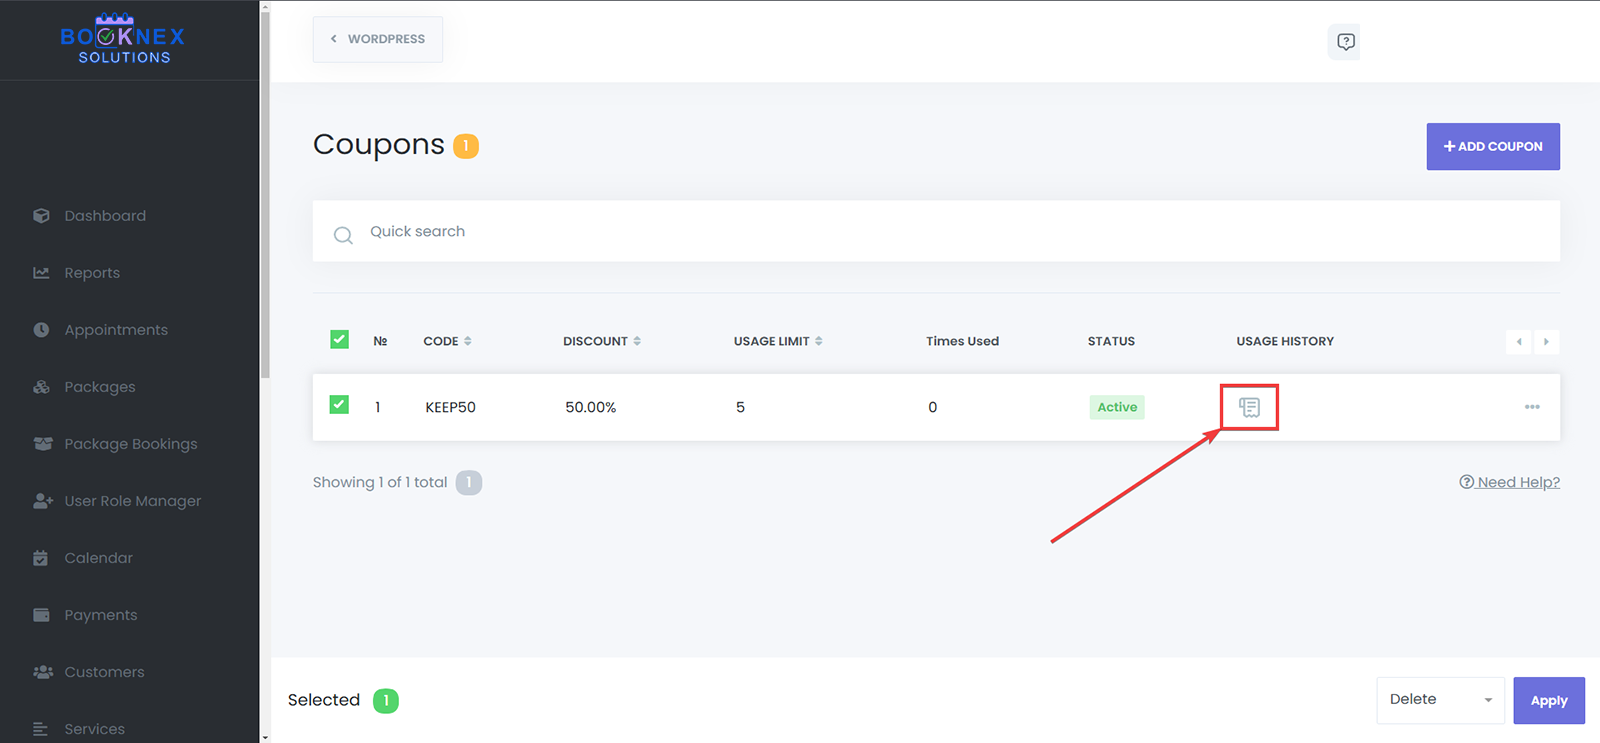Click the Customers group icon in sidebar
Screen dimensions: 1600x743
(x=42, y=672)
